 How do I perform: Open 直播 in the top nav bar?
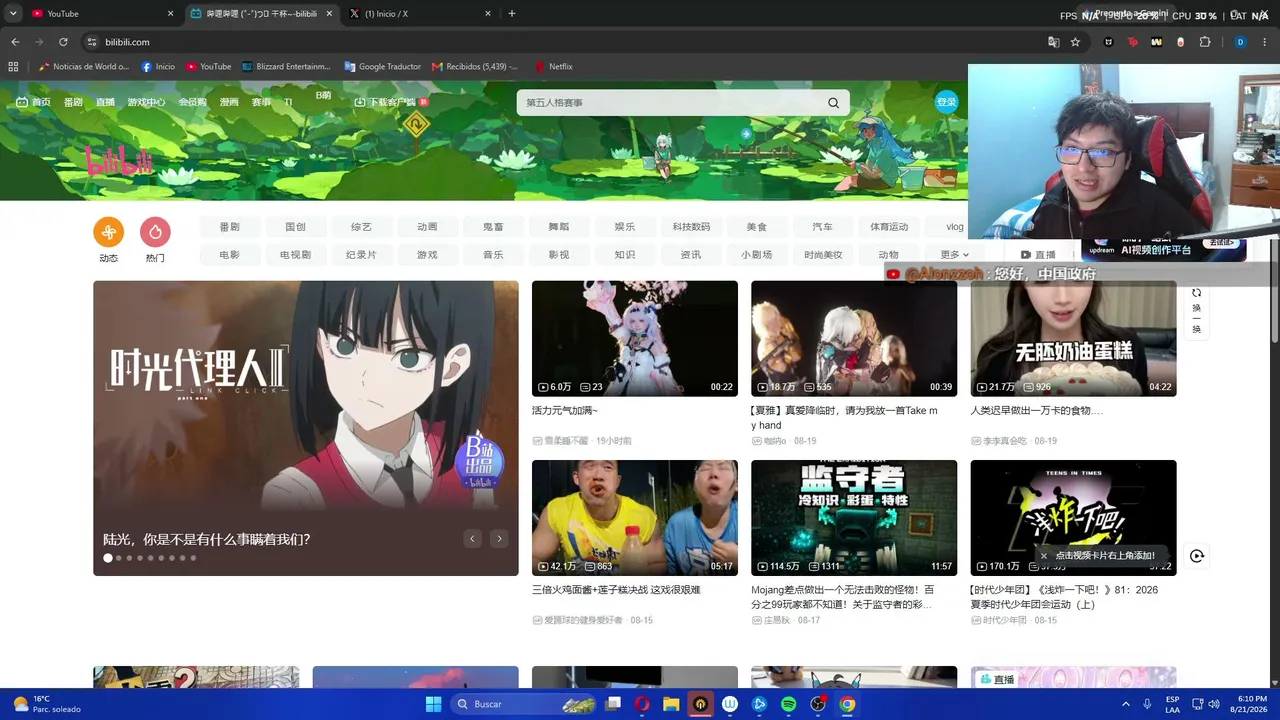point(105,102)
